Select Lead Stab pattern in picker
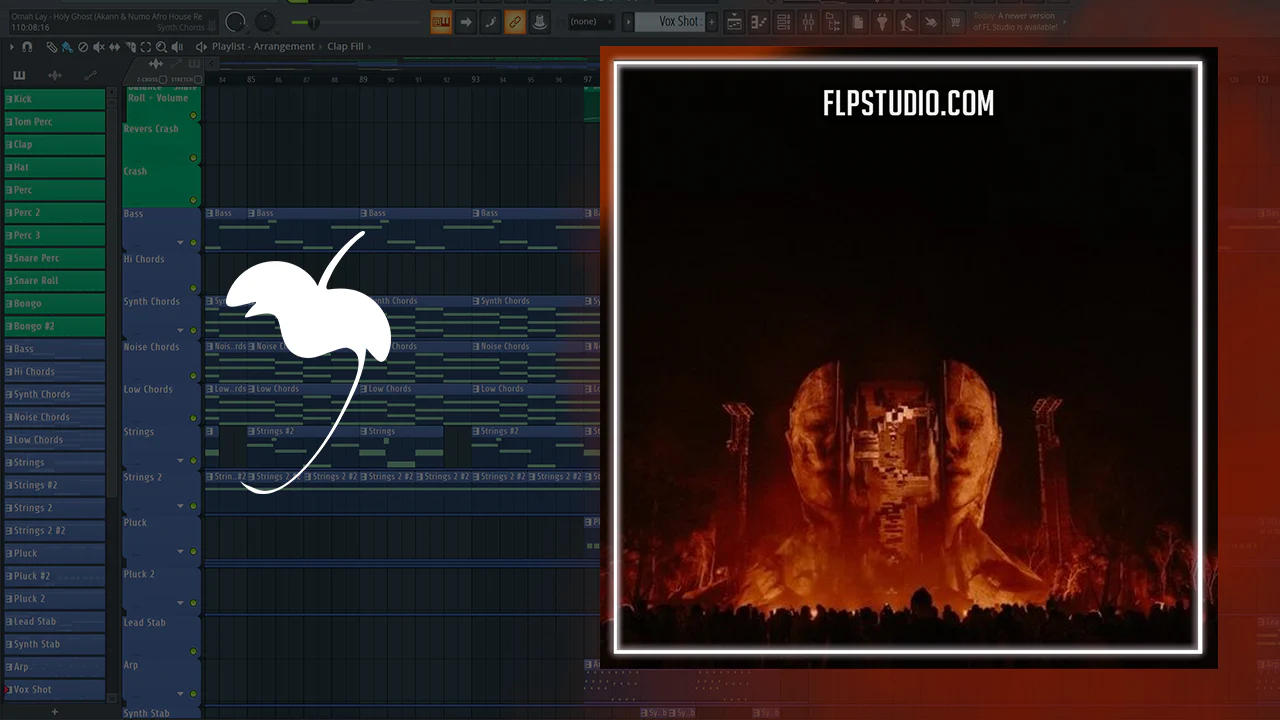The image size is (1280, 720). coord(55,621)
